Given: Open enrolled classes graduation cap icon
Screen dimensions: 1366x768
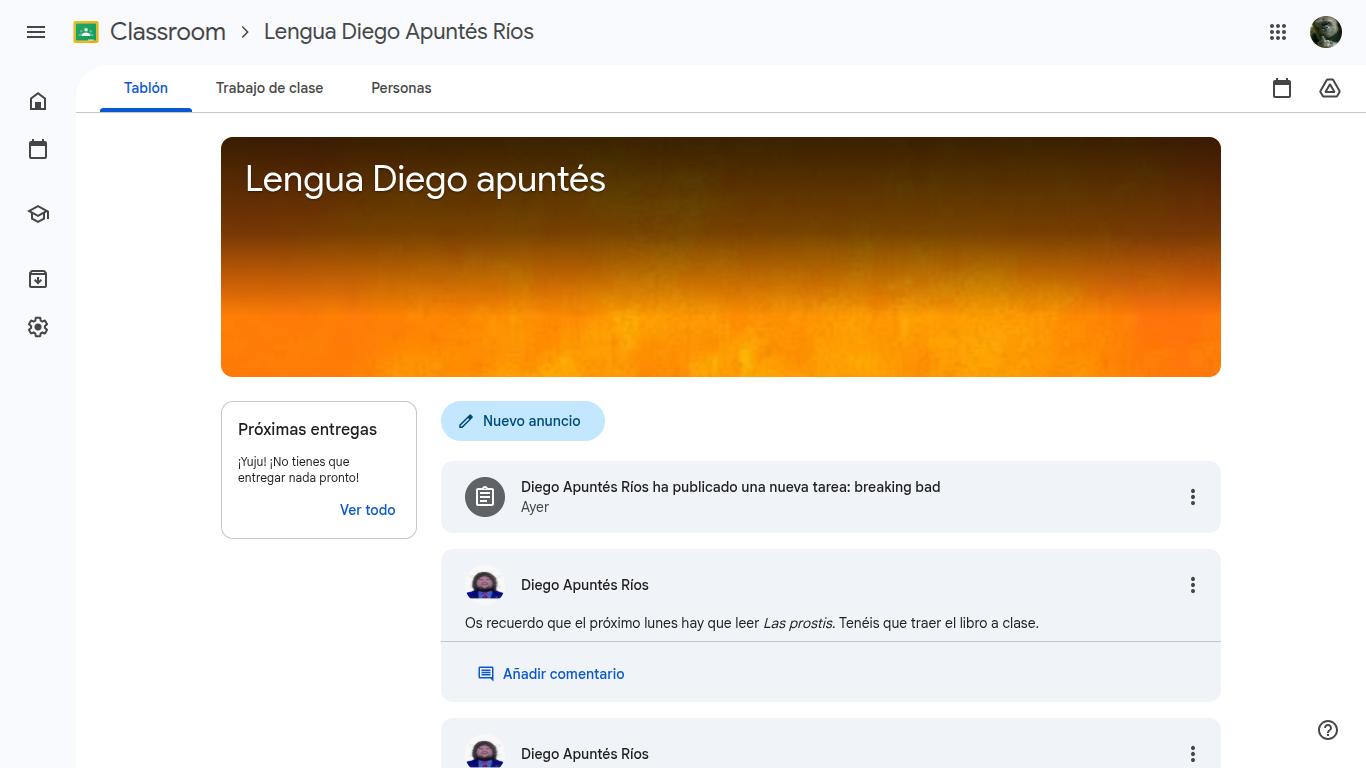Looking at the screenshot, I should pyautogui.click(x=38, y=214).
